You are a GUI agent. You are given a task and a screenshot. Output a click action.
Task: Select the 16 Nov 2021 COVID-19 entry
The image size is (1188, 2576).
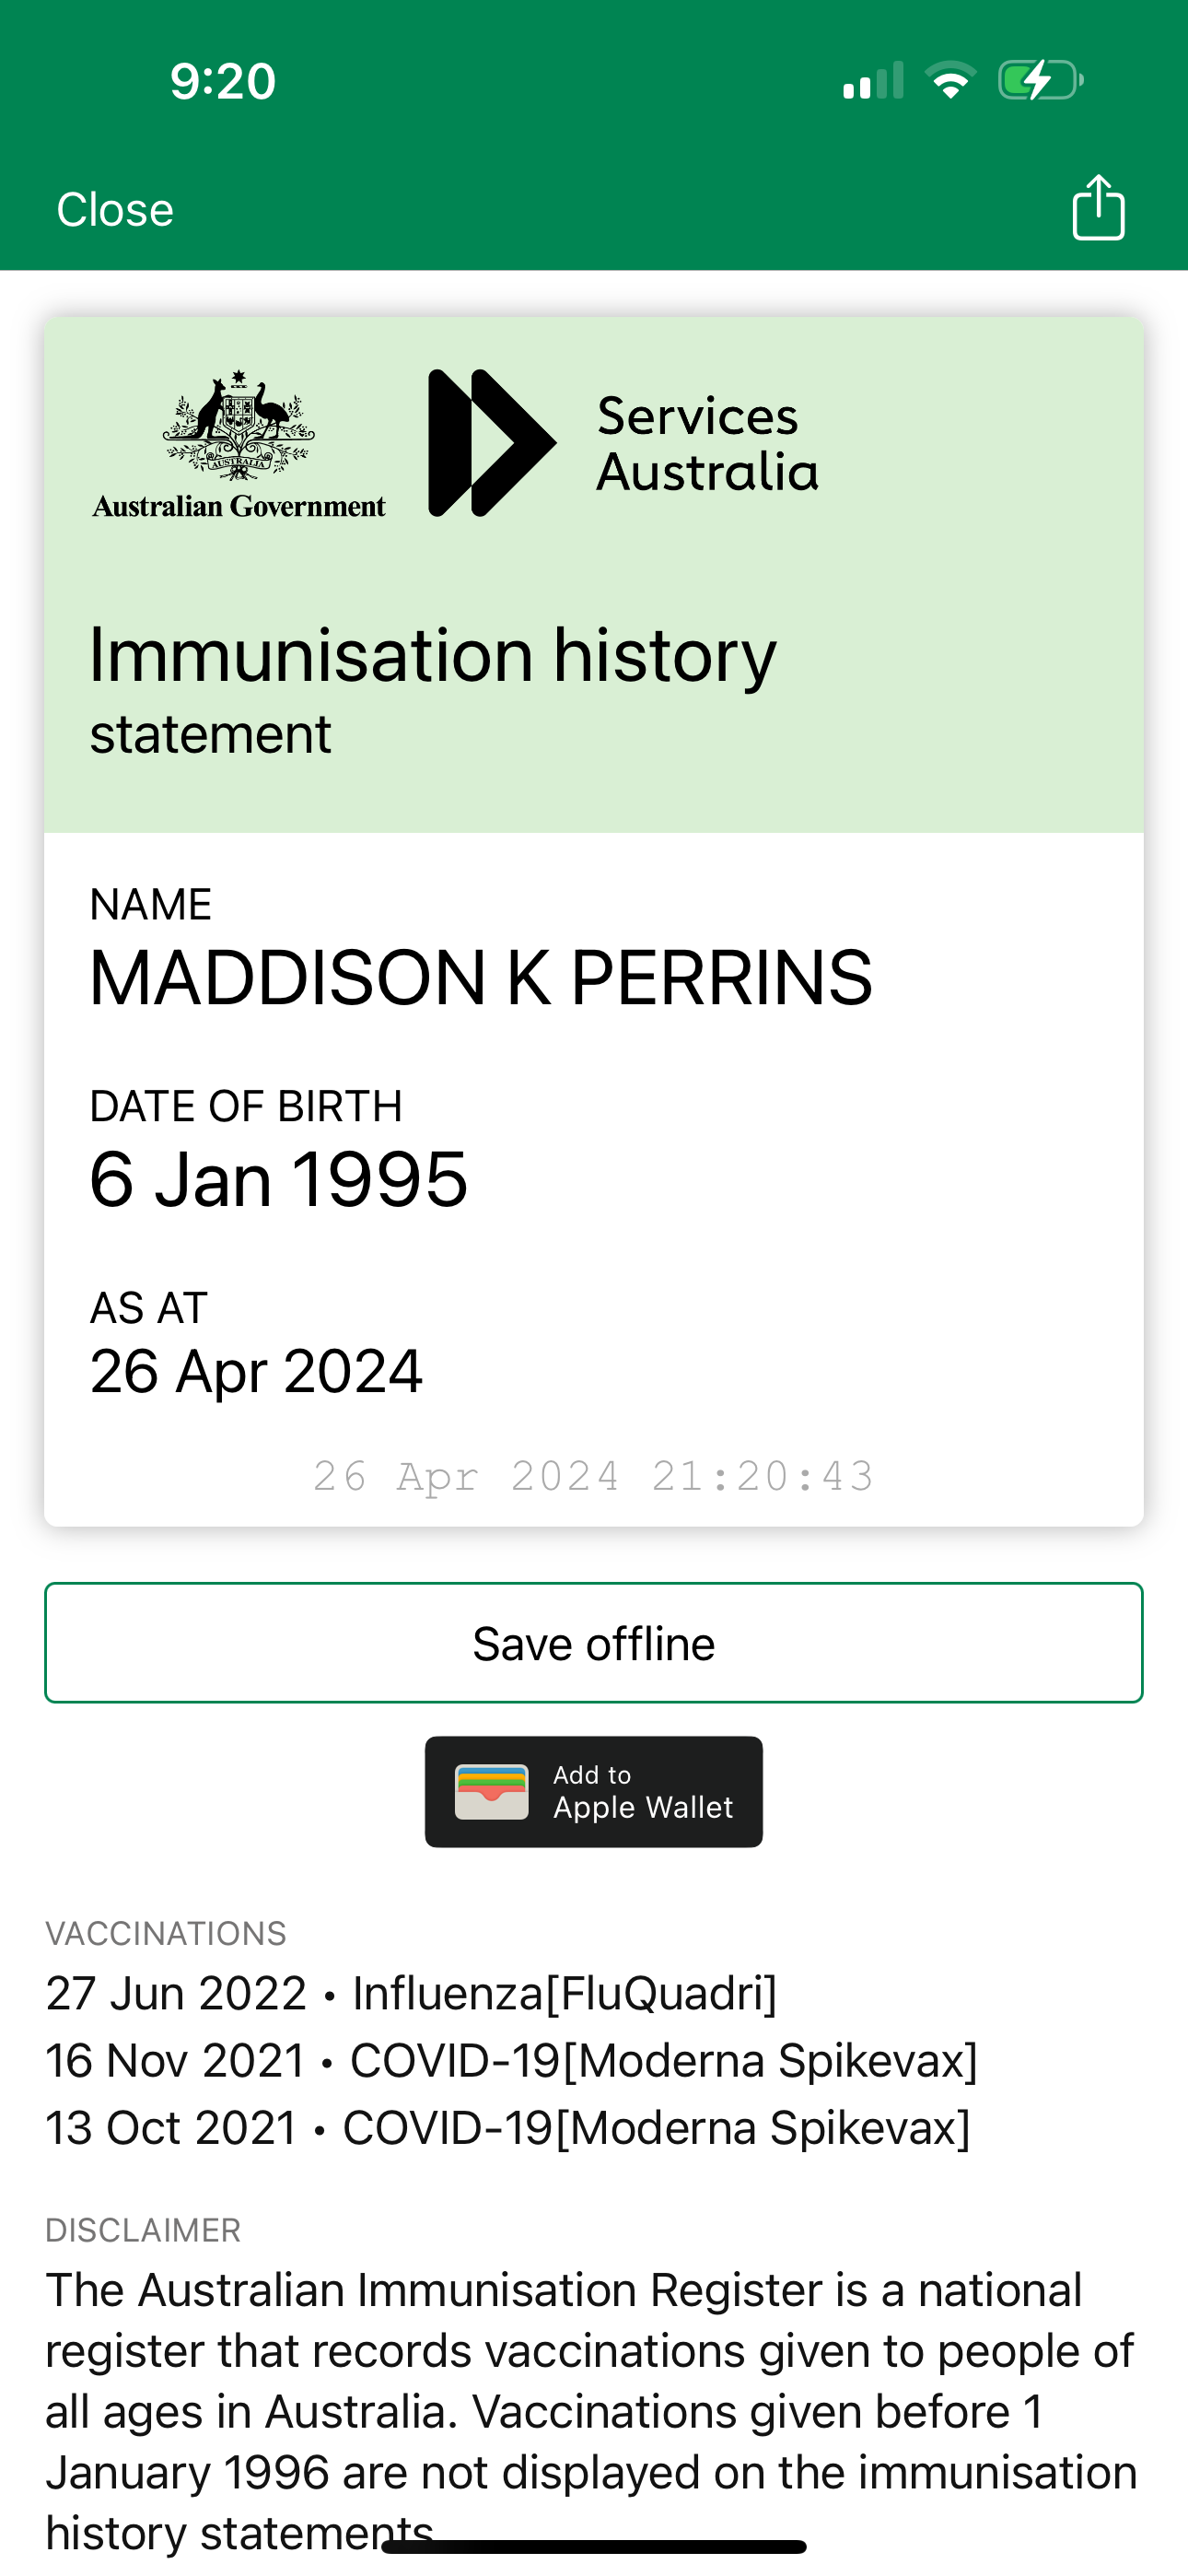[x=511, y=2060]
